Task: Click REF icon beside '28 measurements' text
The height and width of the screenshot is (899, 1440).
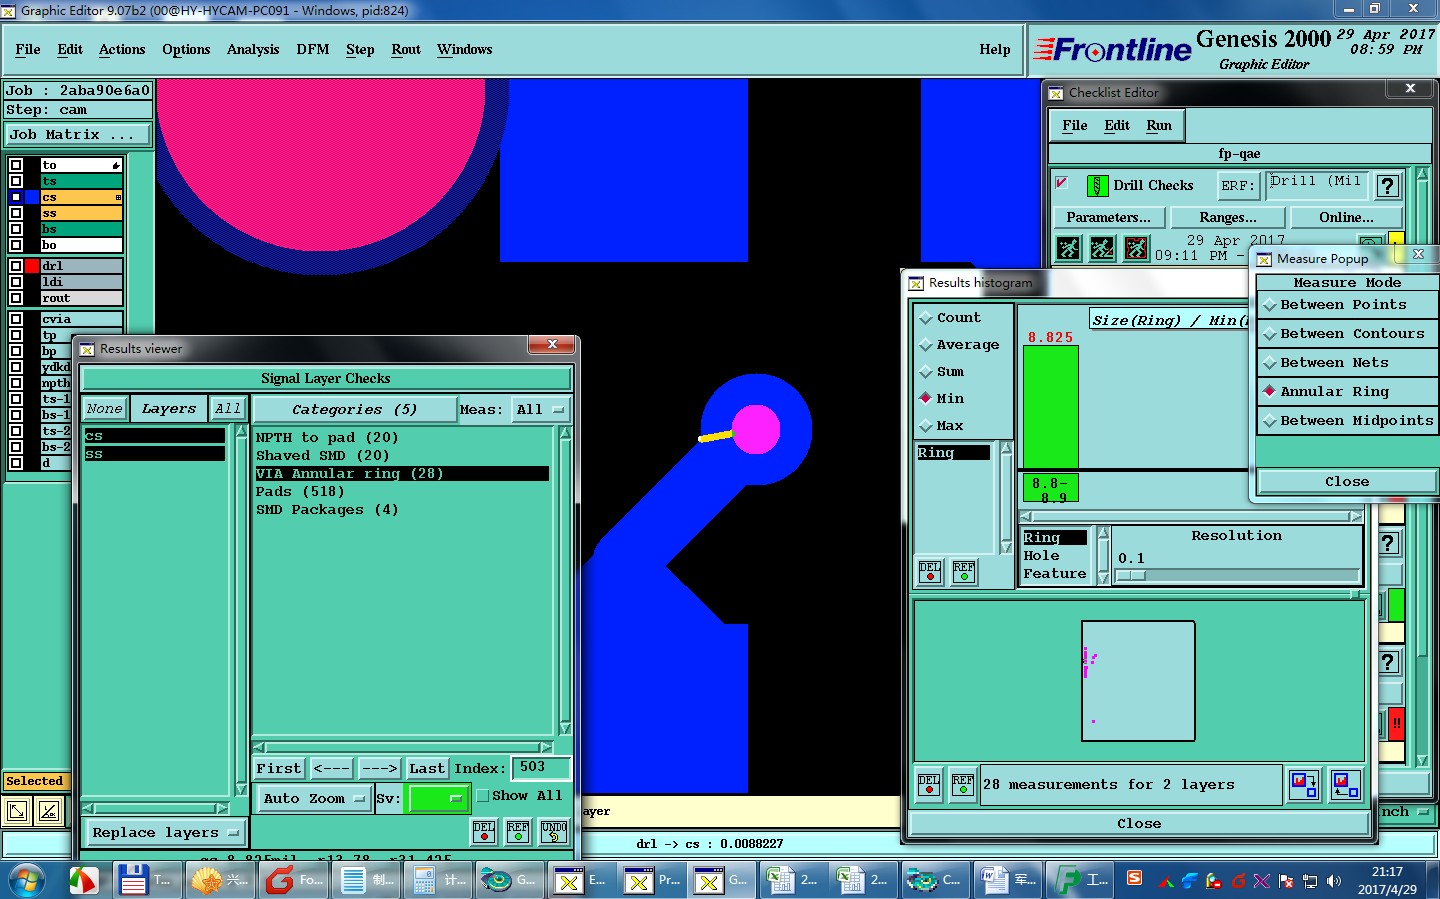Action: coord(963,784)
